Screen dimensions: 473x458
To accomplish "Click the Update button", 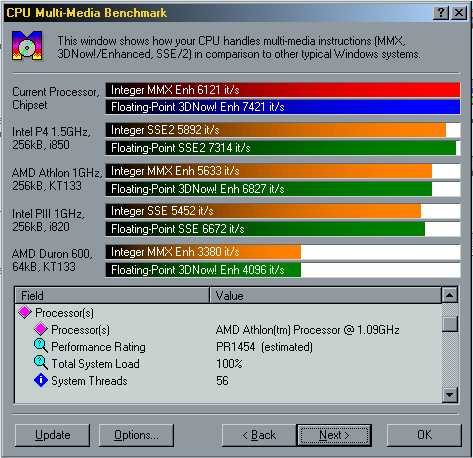I will (52, 435).
